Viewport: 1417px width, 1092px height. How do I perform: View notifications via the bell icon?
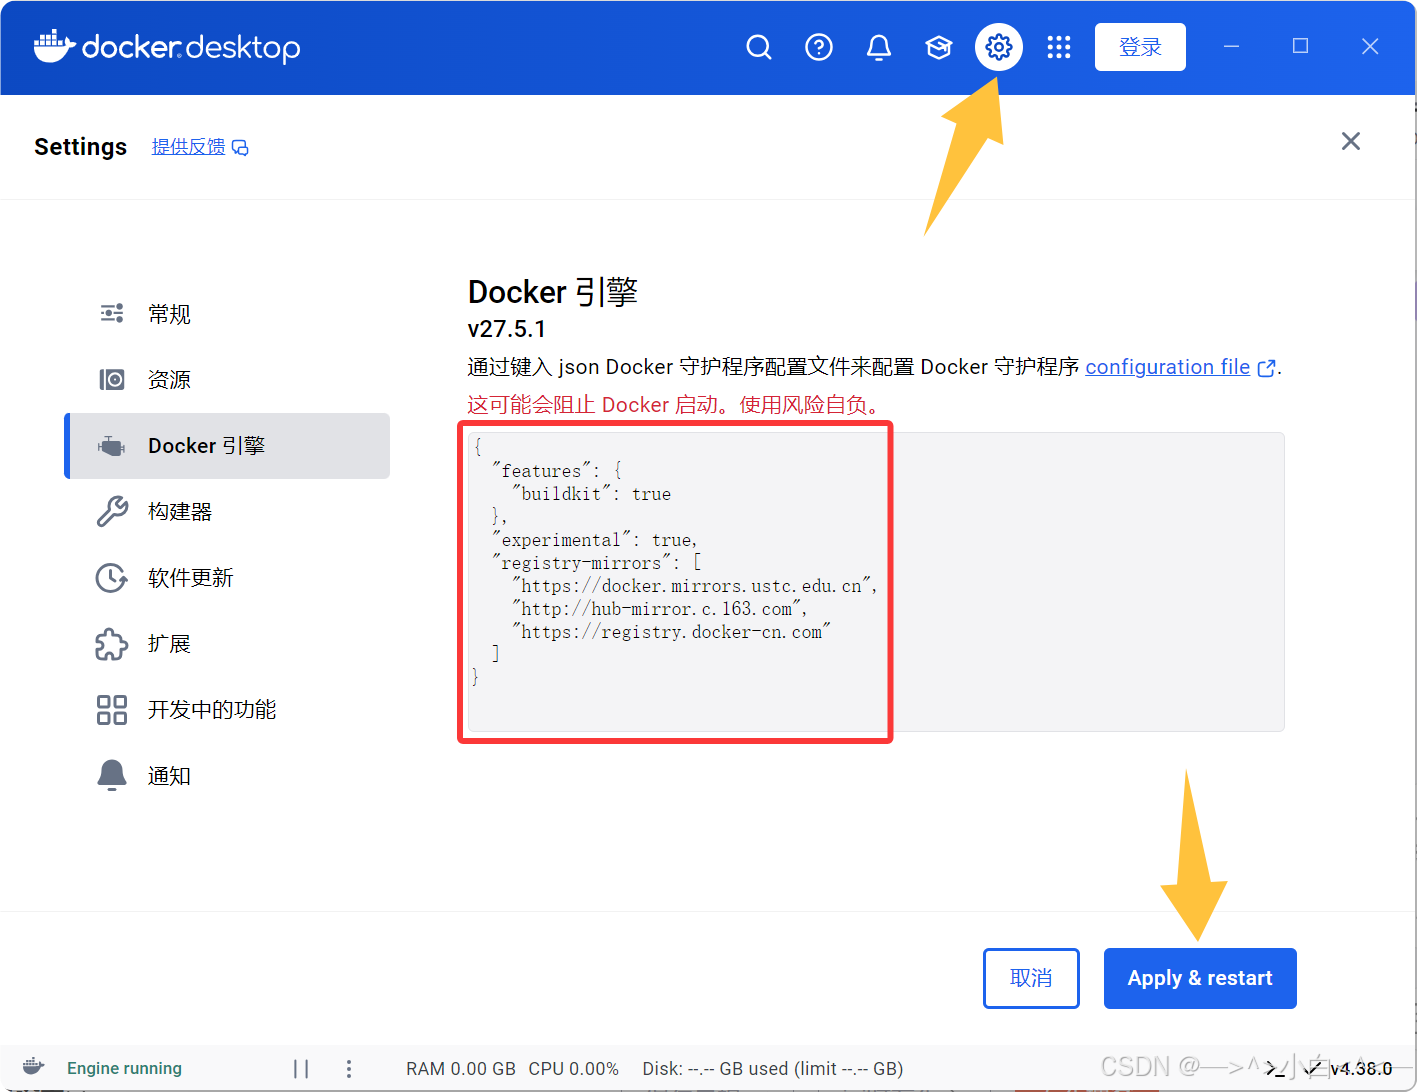(878, 46)
